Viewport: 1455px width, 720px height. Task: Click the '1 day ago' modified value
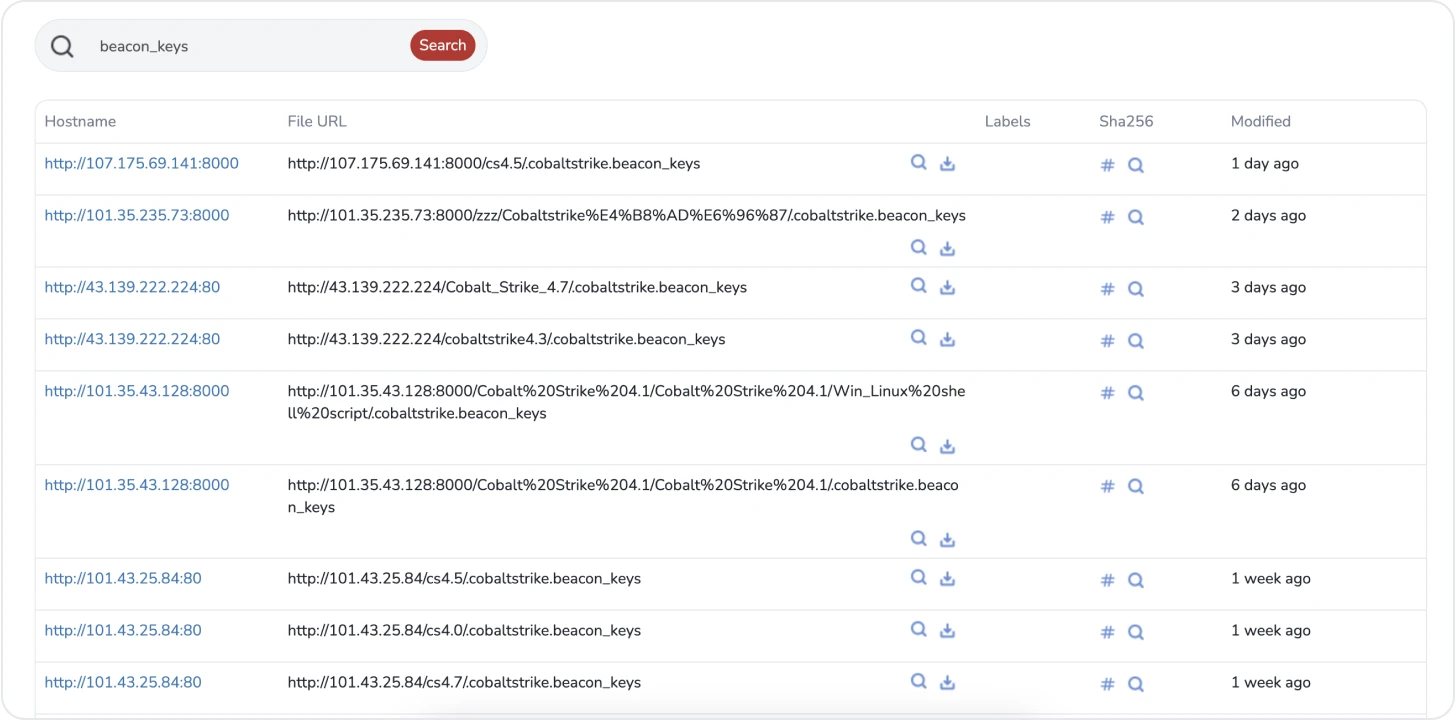[x=1265, y=163]
